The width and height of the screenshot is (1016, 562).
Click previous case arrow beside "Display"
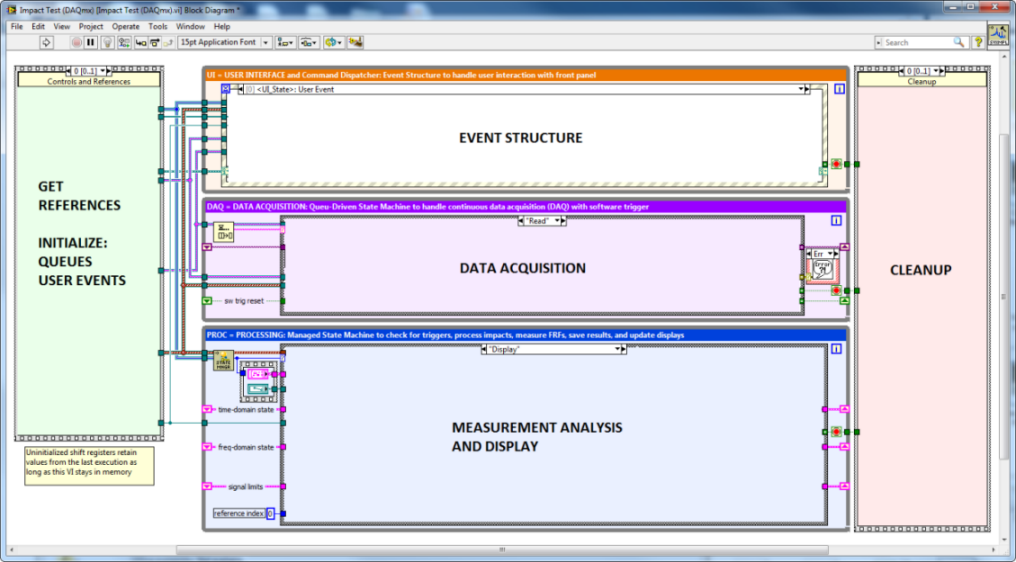point(484,349)
